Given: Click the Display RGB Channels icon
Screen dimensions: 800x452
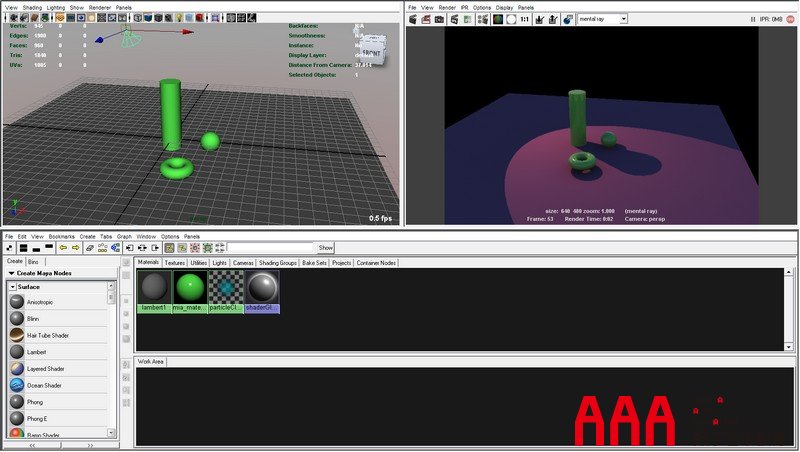Looking at the screenshot, I should pos(497,19).
